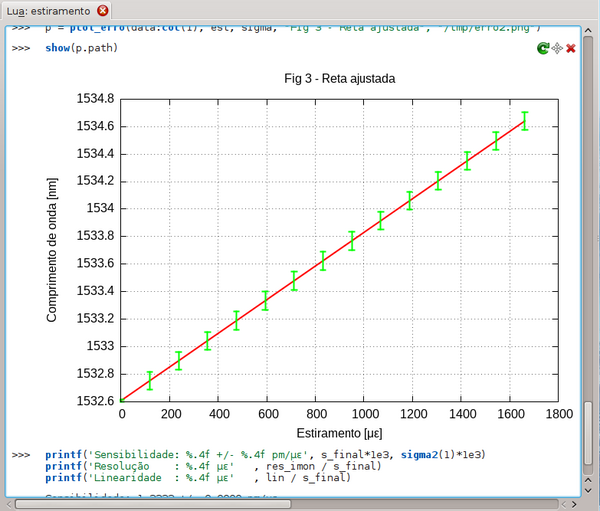Click the topmost green error bar on the plot
This screenshot has width=600, height=511.
pyautogui.click(x=525, y=121)
